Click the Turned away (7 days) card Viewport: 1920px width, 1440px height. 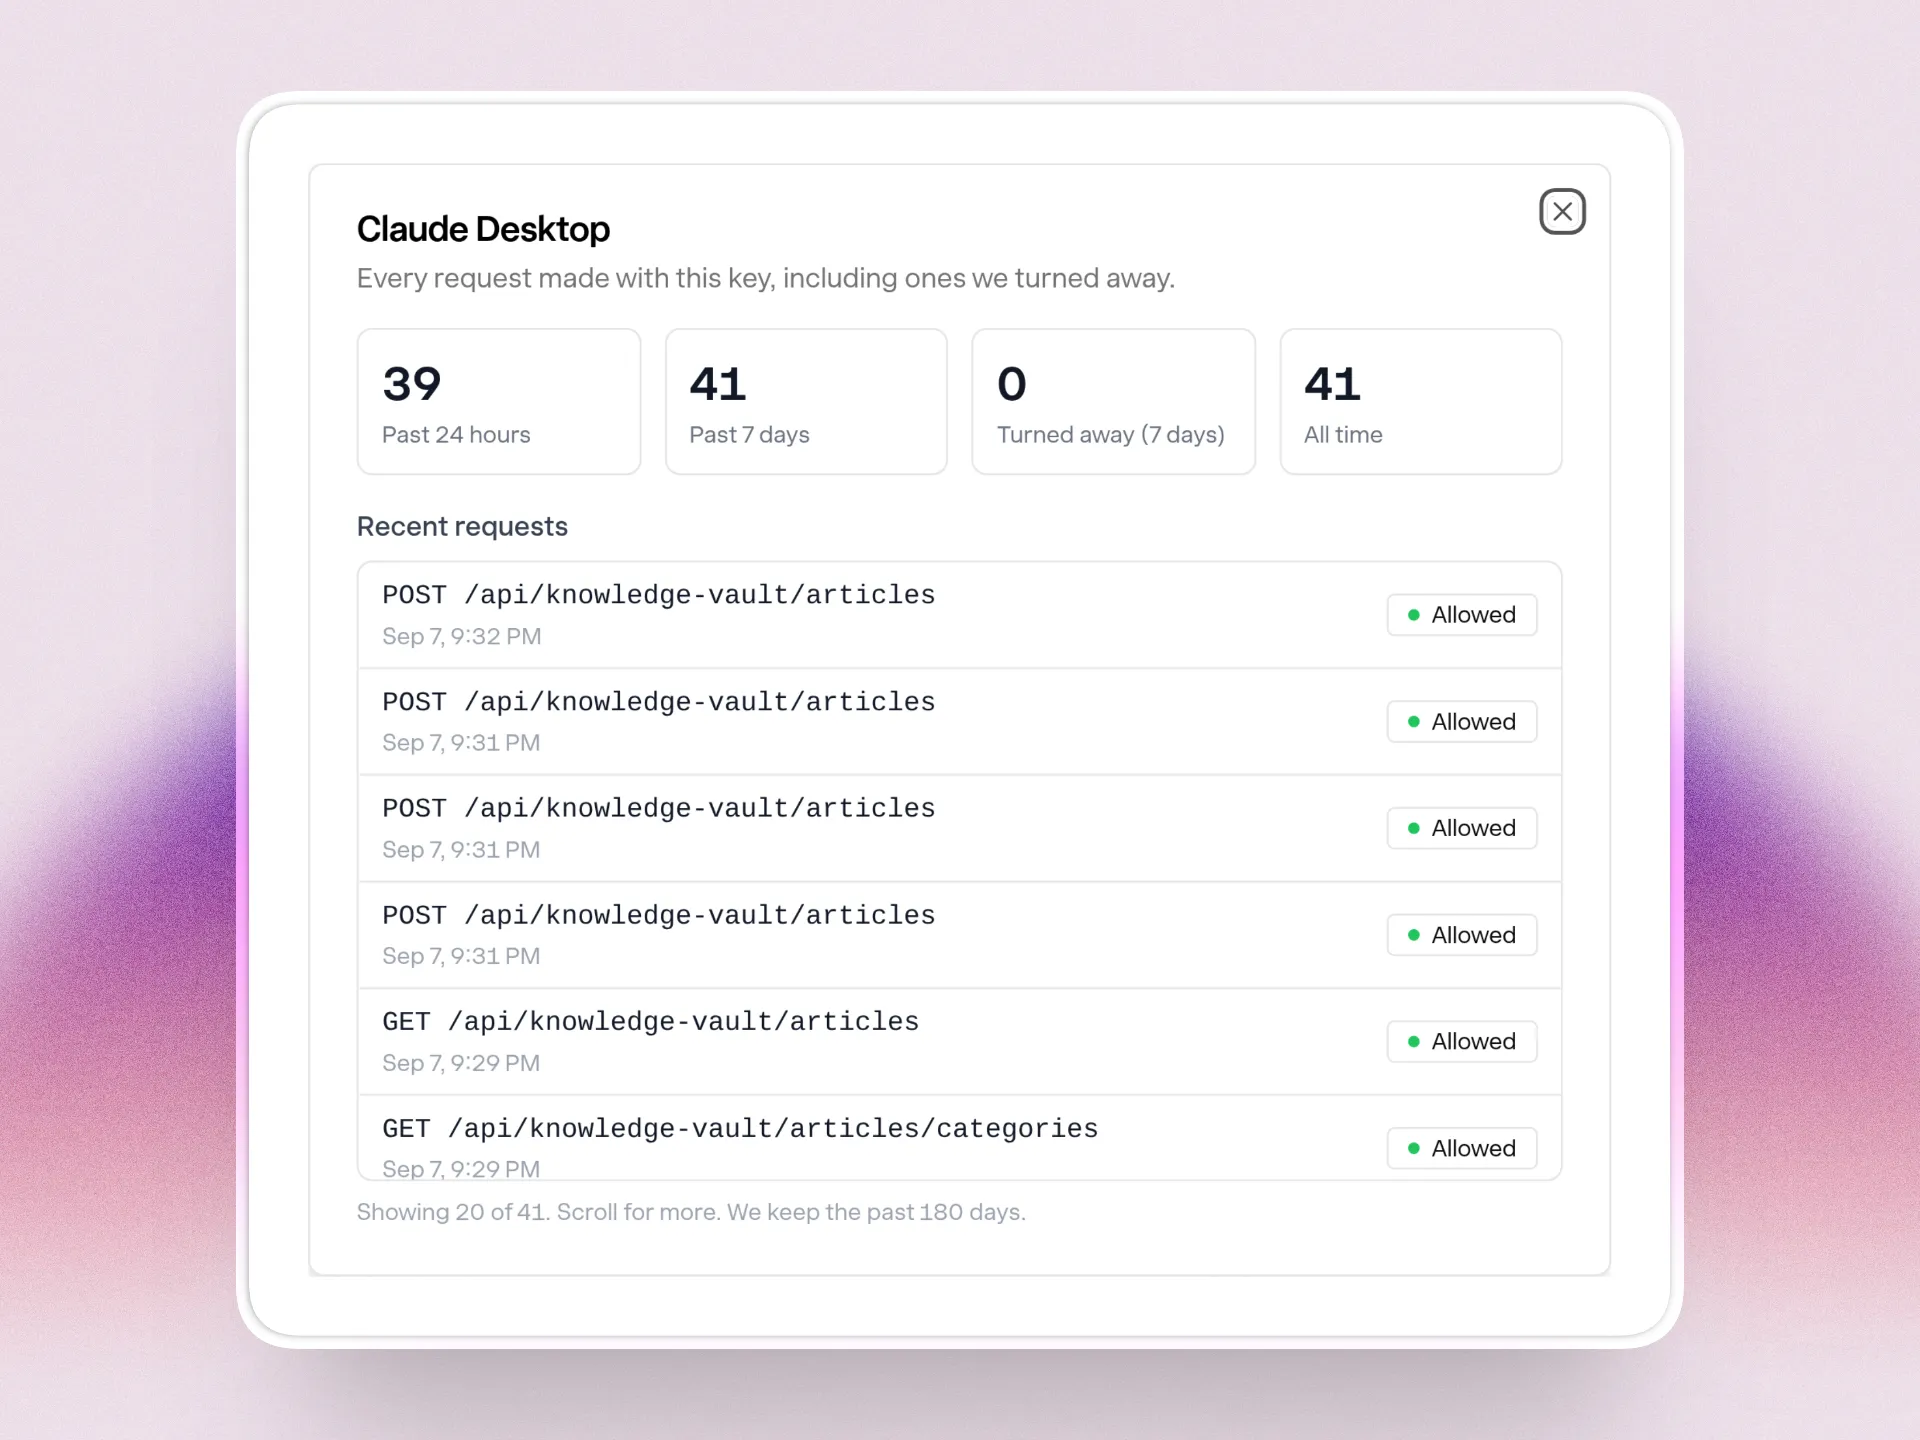tap(1113, 402)
